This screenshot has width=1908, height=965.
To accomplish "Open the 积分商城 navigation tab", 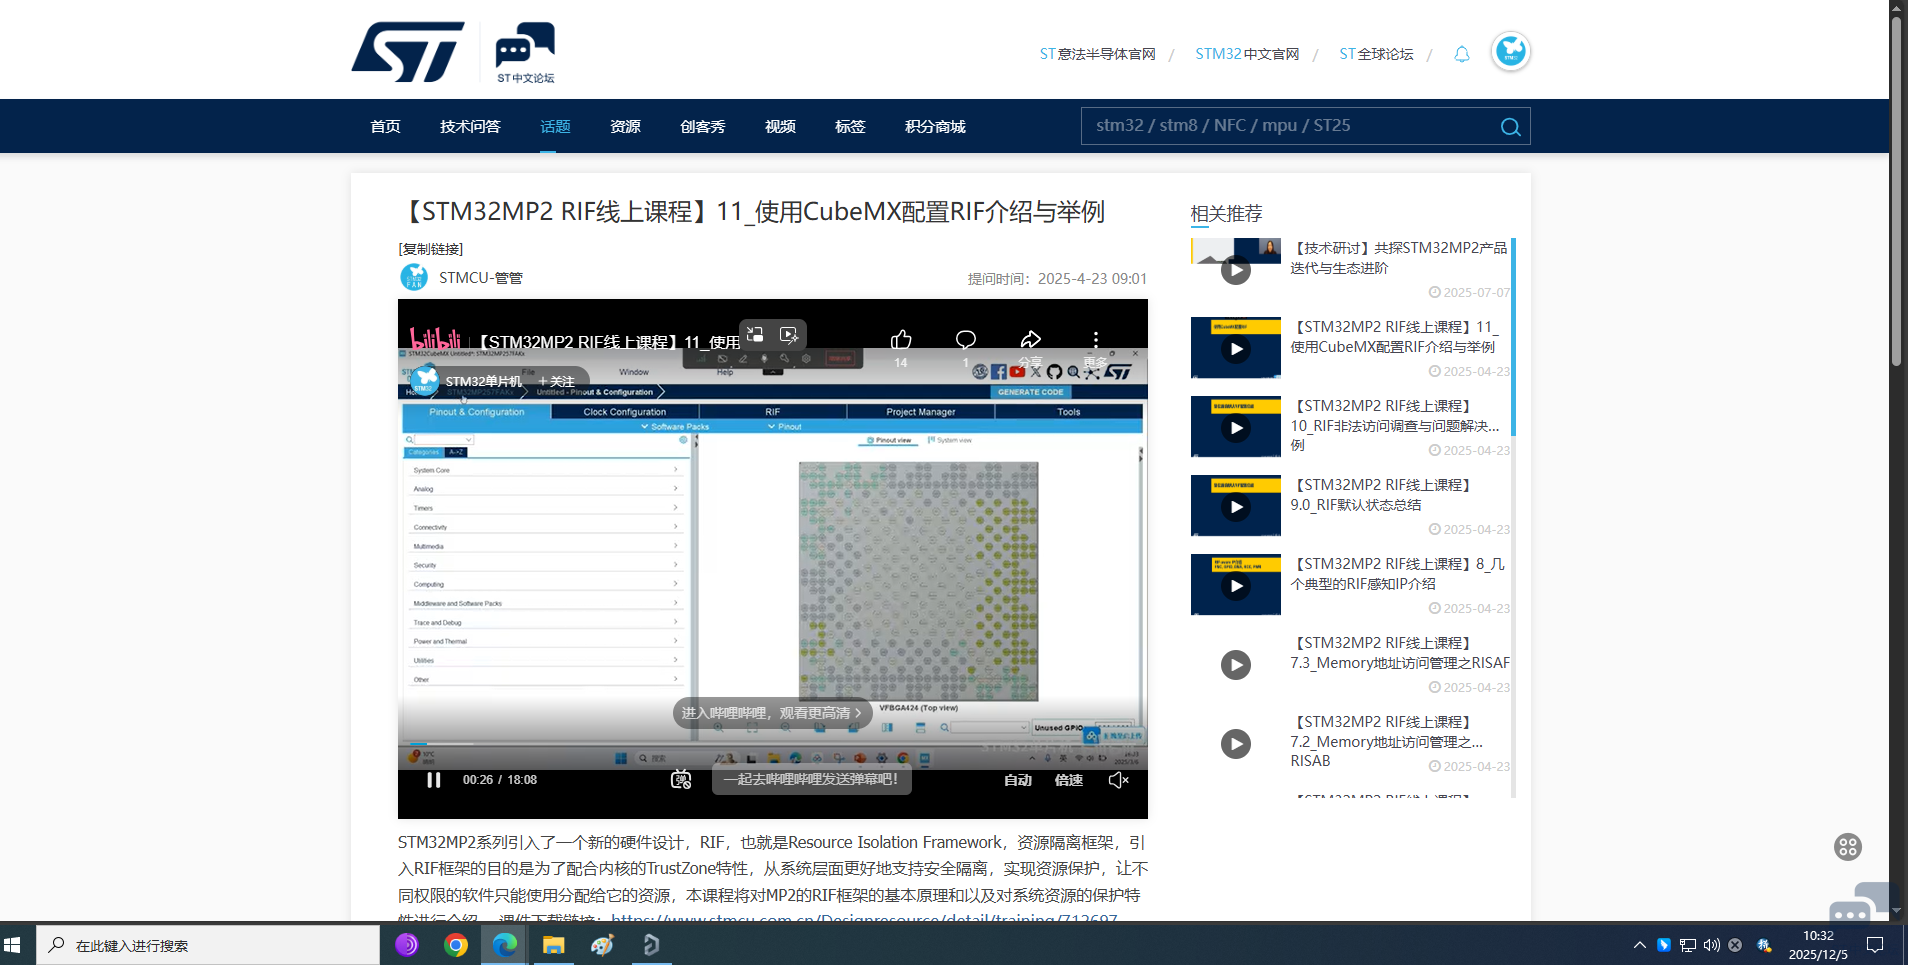I will [934, 127].
